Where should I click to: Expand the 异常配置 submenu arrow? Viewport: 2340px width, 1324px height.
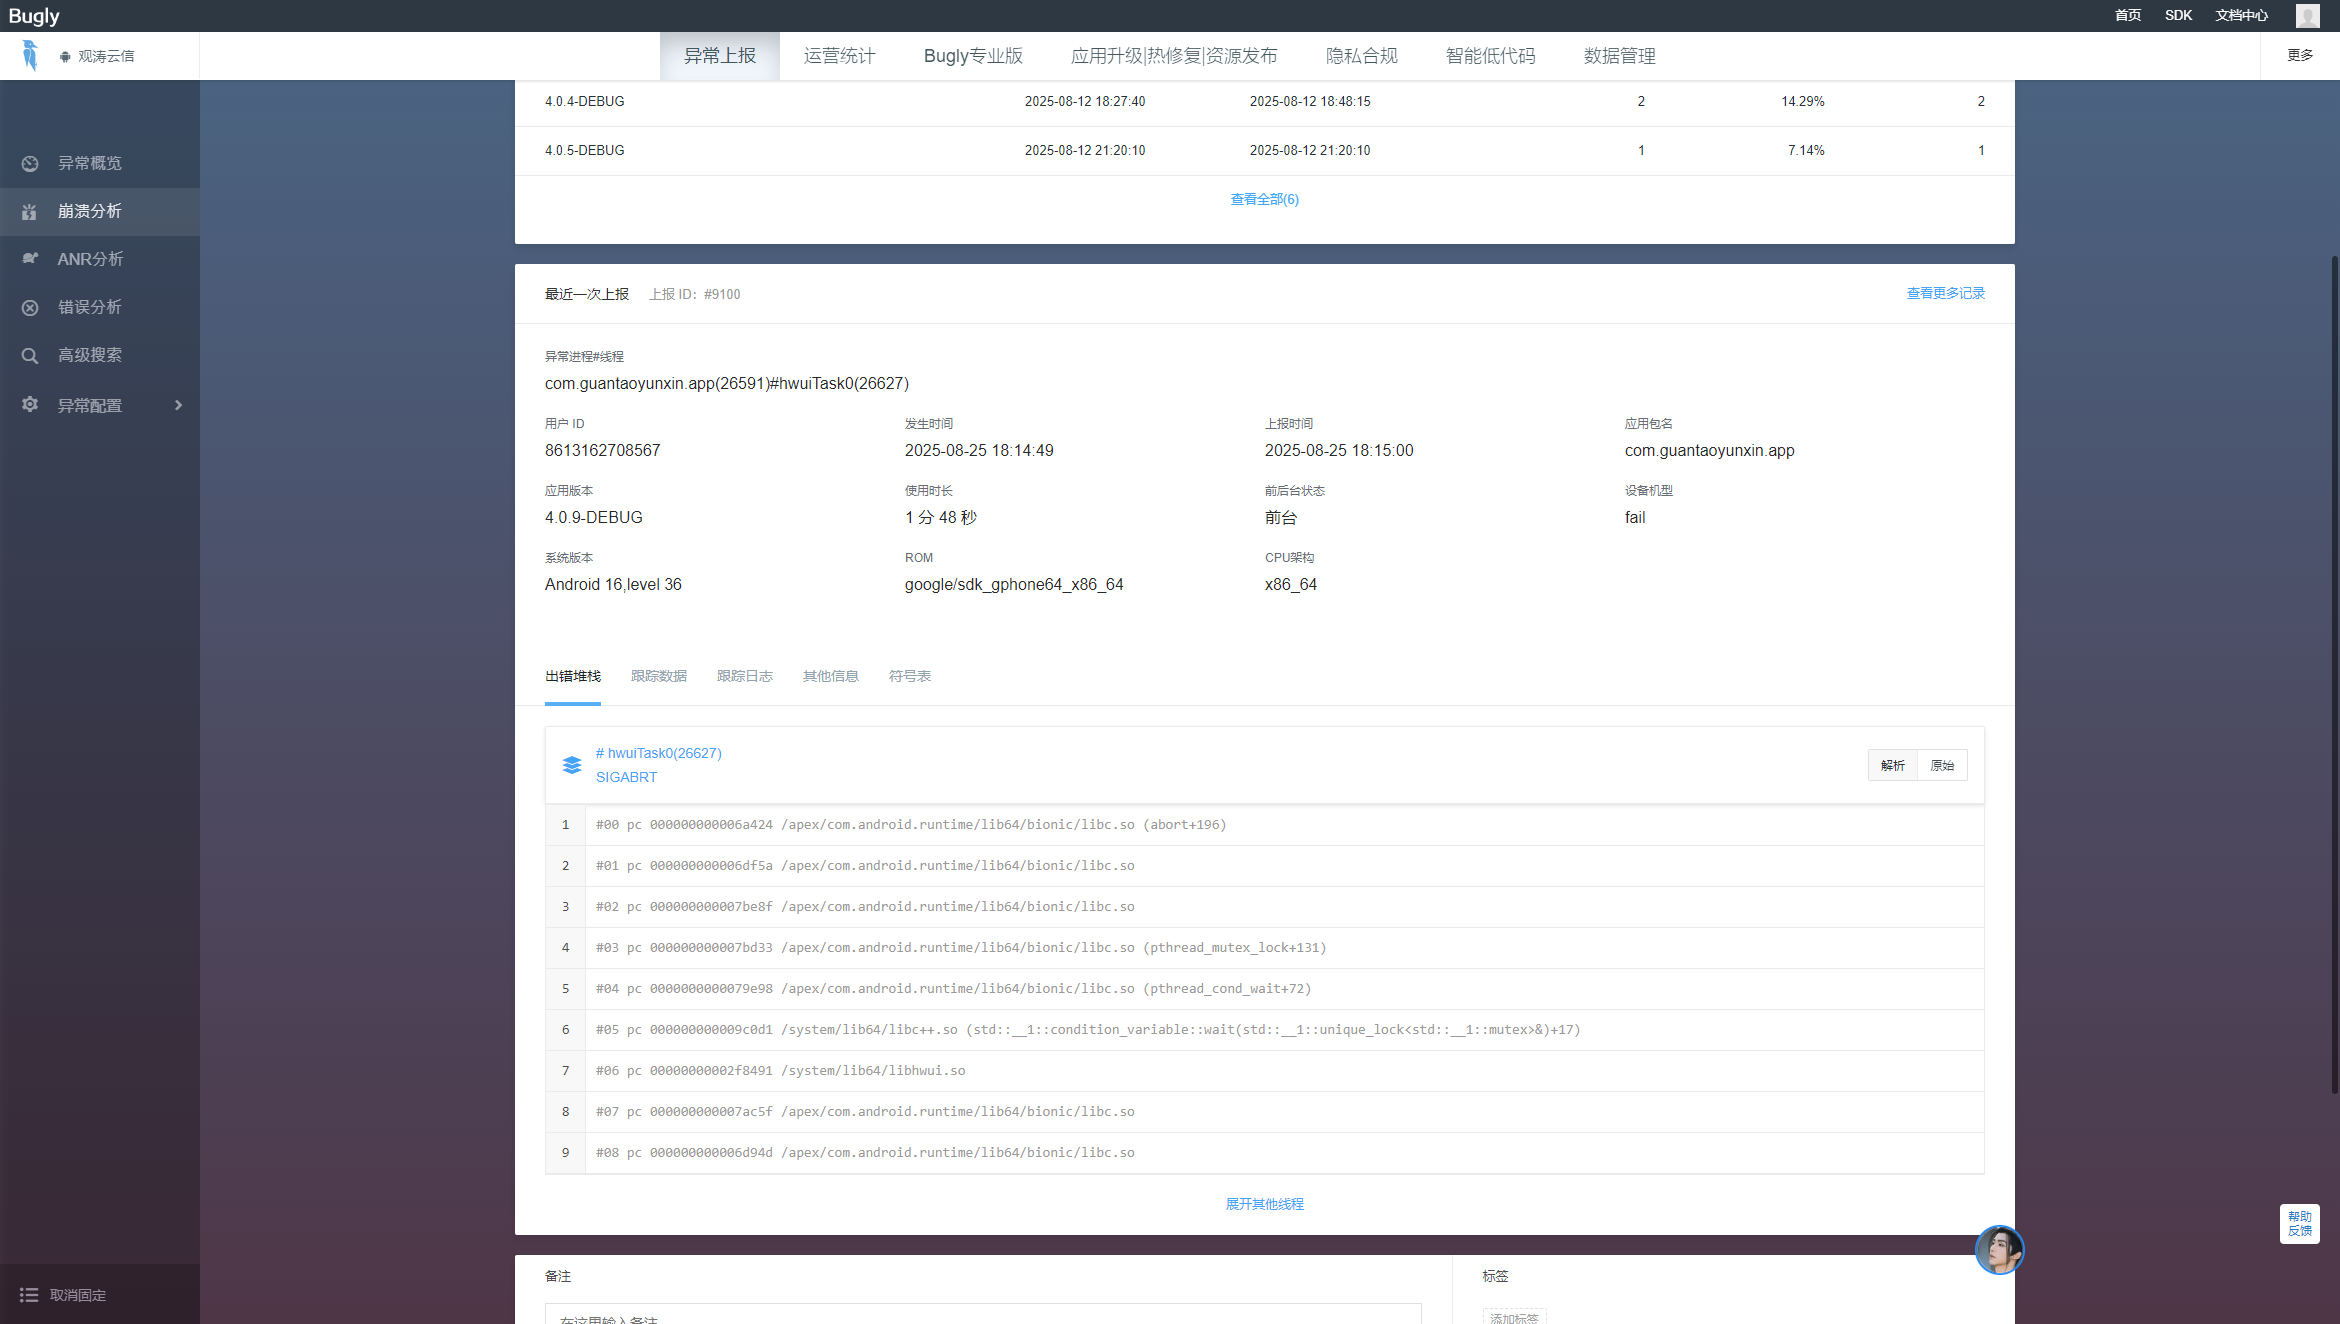click(178, 405)
